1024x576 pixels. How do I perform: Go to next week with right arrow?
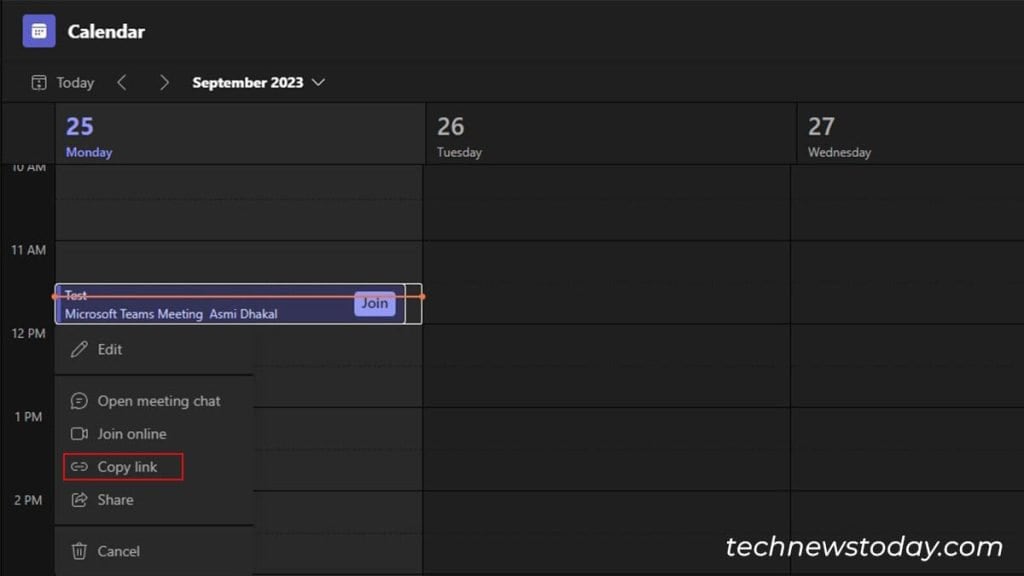coord(164,82)
